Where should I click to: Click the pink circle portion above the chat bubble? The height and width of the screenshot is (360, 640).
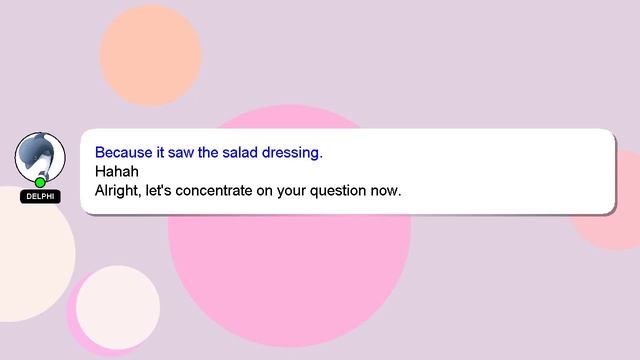pyautogui.click(x=289, y=118)
